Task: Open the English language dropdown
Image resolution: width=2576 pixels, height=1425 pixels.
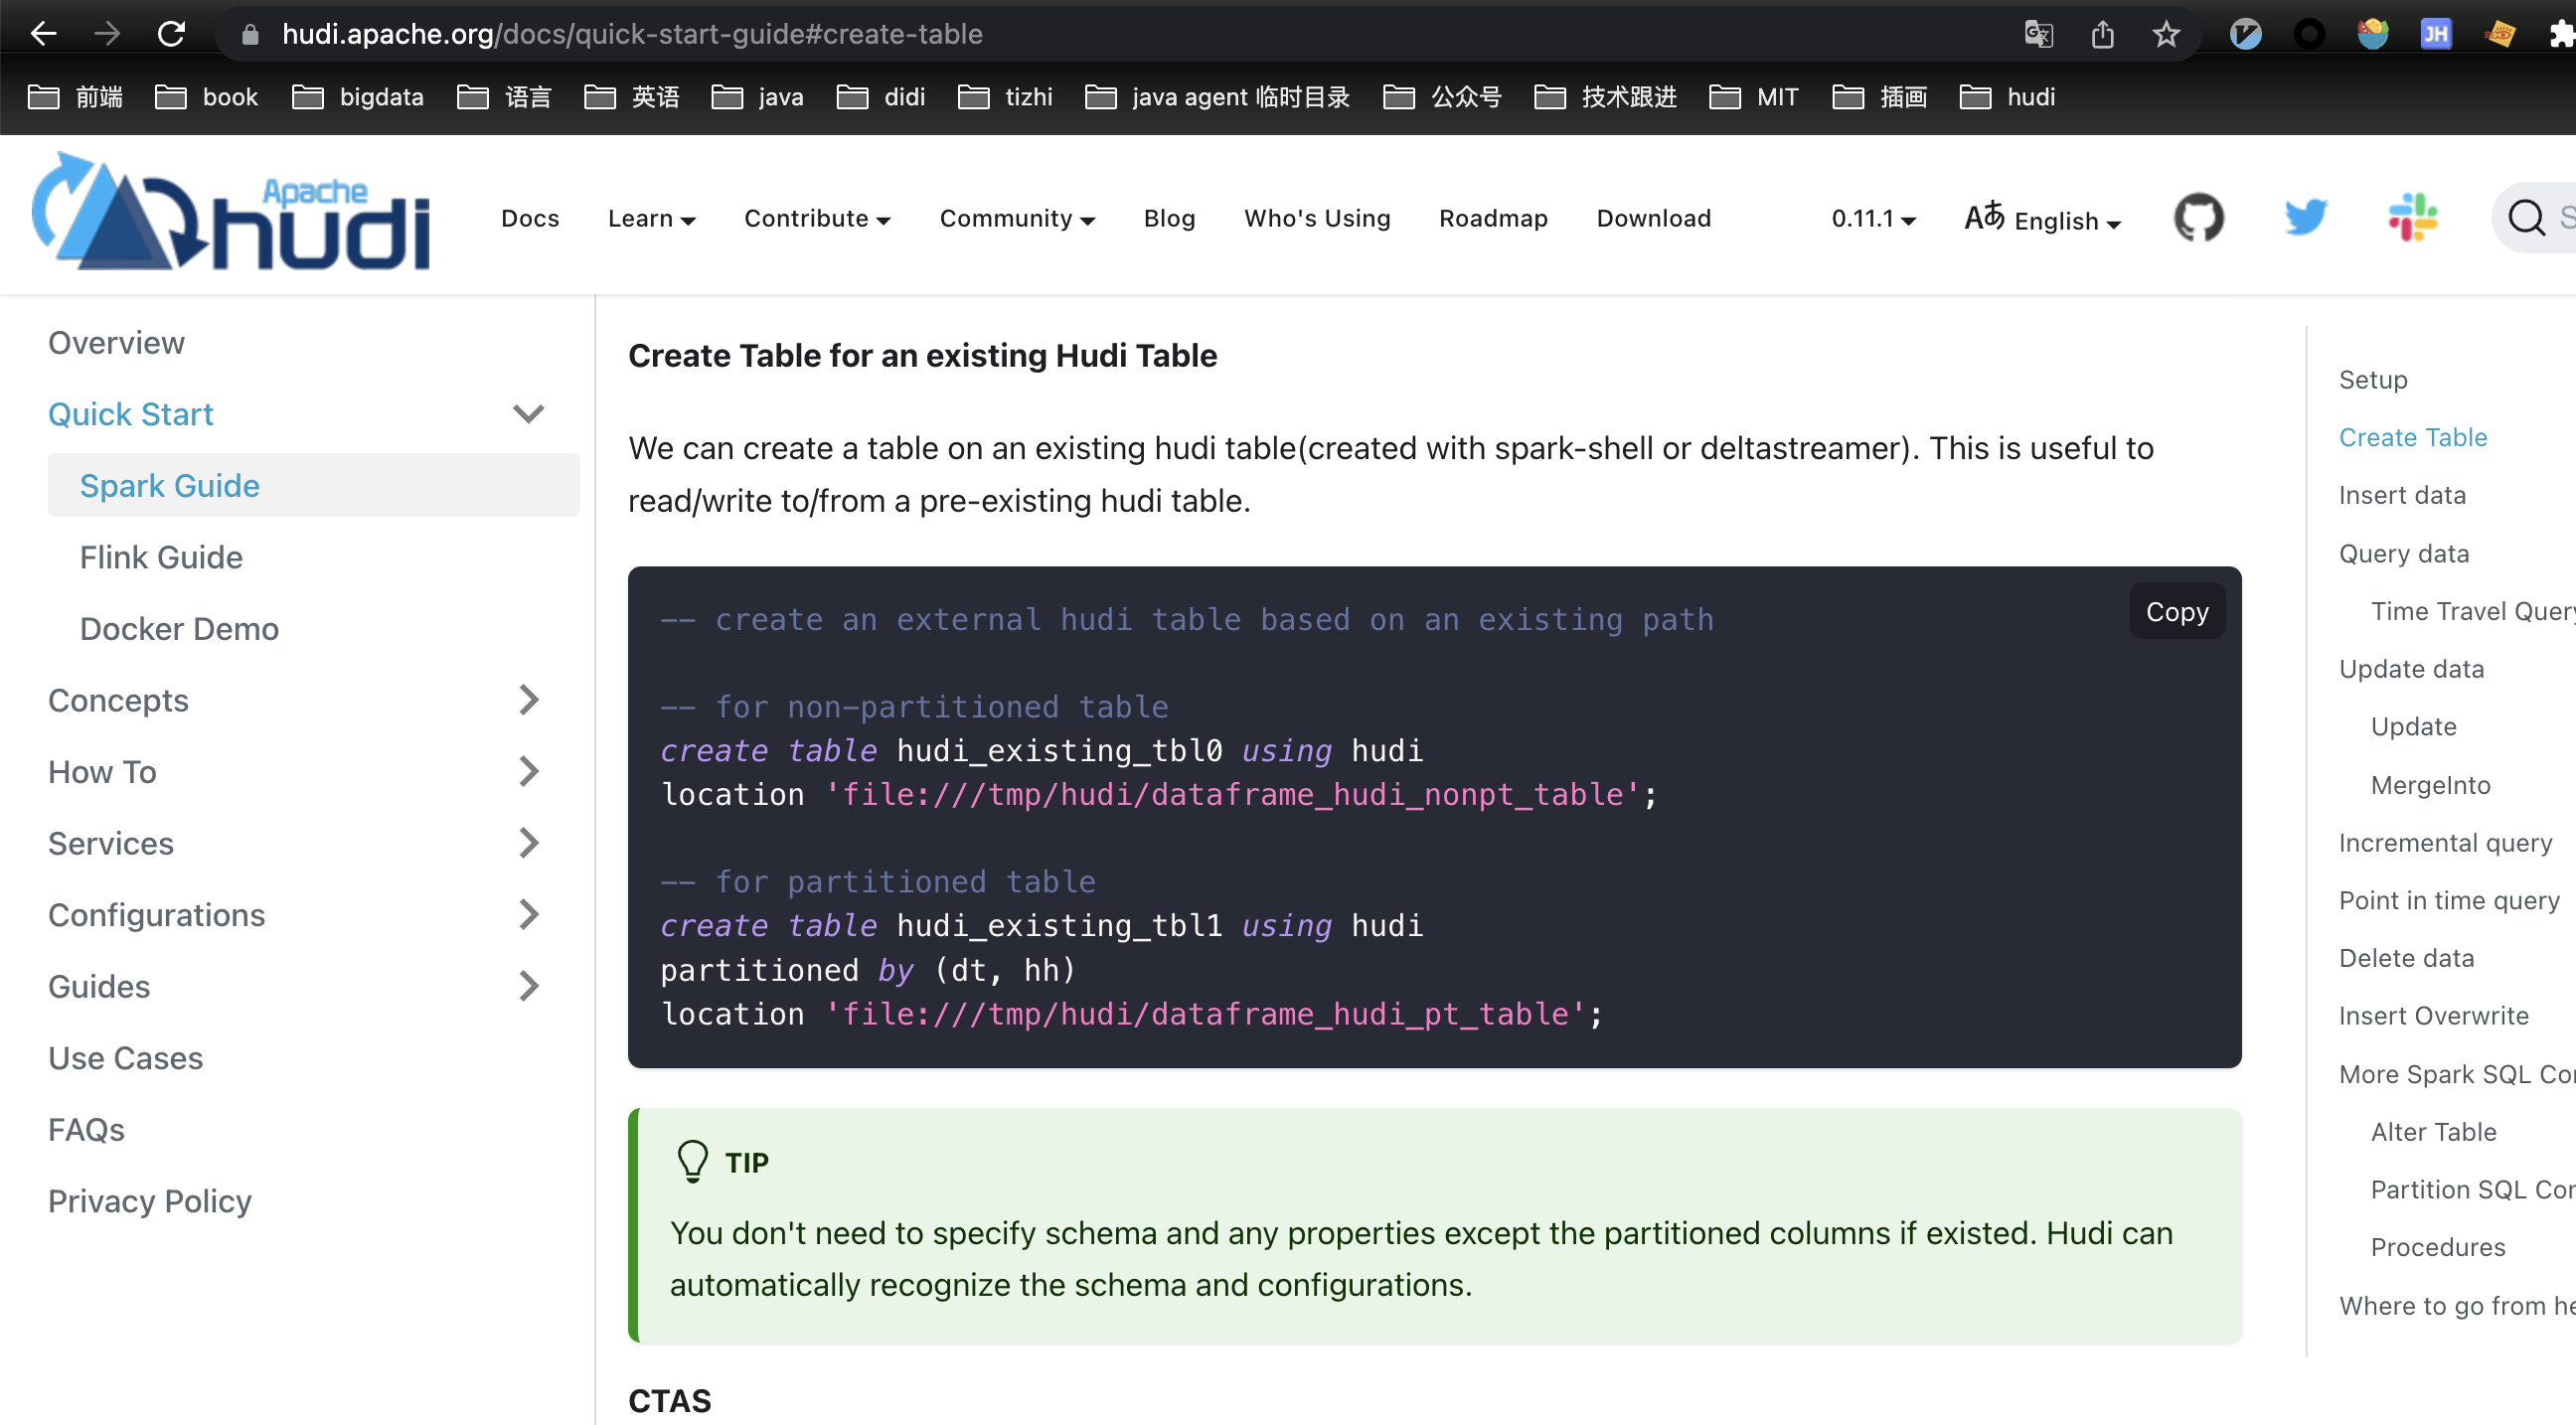Action: tap(2043, 218)
